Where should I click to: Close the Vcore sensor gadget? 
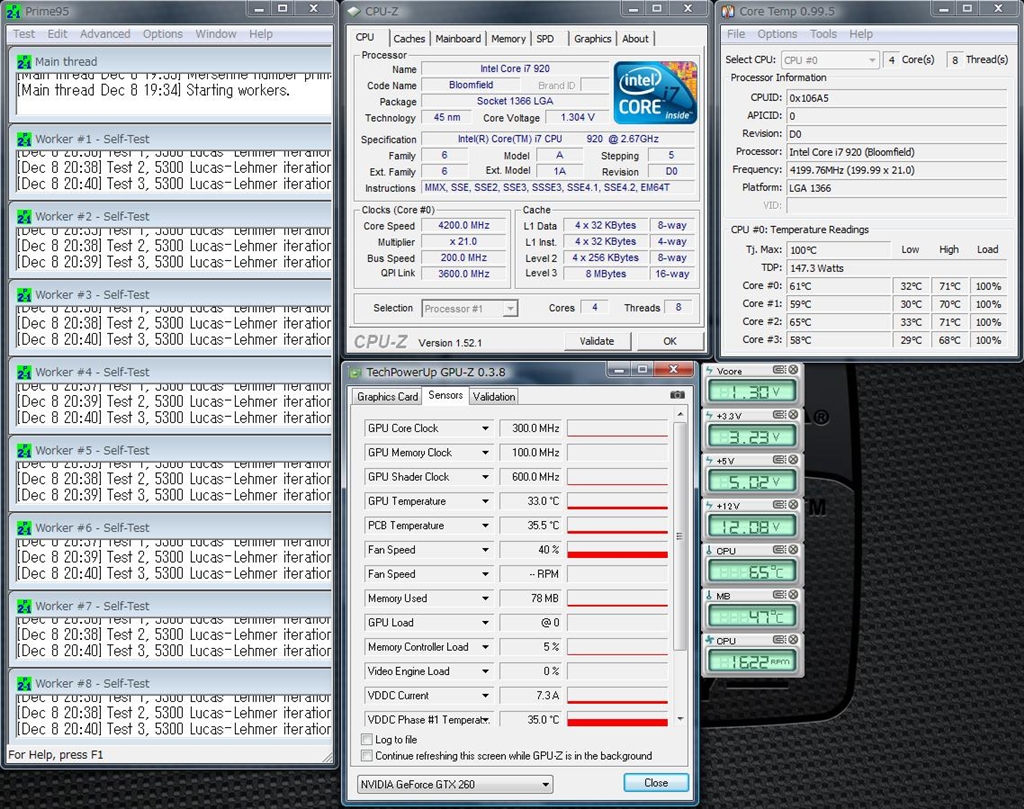coord(793,371)
